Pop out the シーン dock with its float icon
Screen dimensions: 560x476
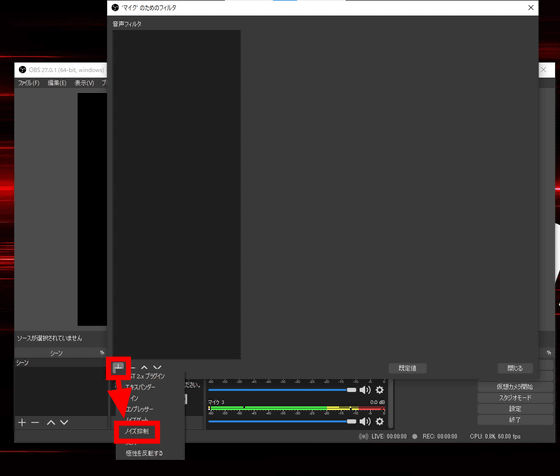point(102,353)
